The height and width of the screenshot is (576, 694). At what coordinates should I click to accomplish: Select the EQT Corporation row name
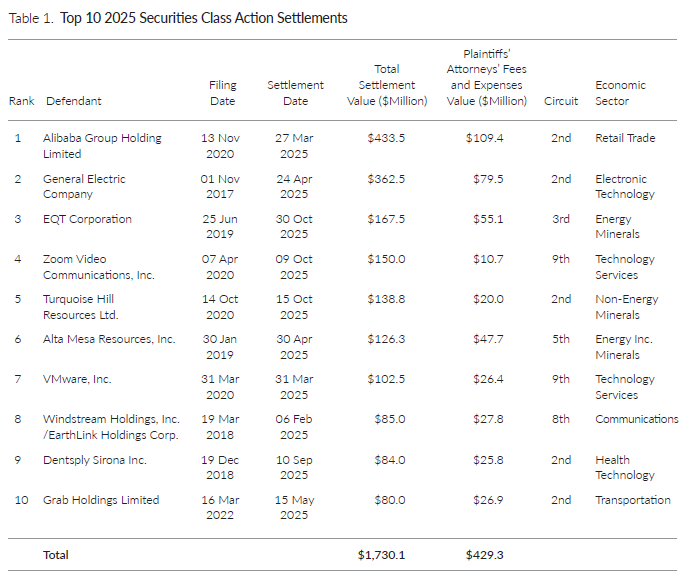87,219
